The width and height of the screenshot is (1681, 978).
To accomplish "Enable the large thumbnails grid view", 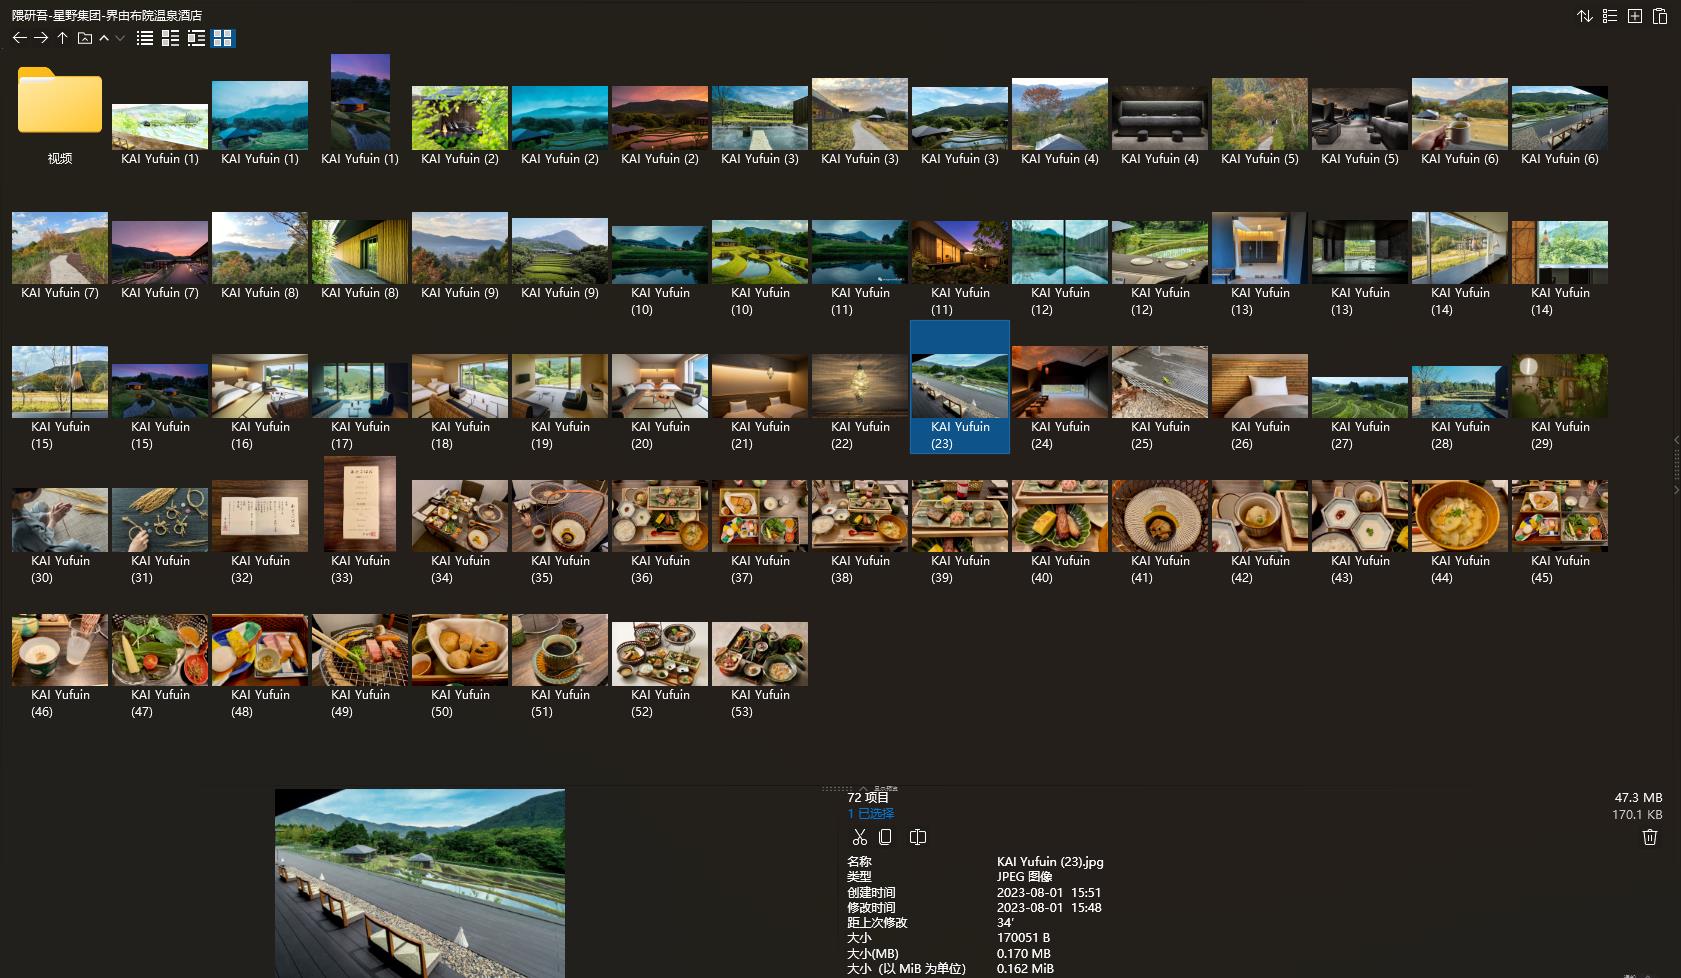I will (223, 38).
